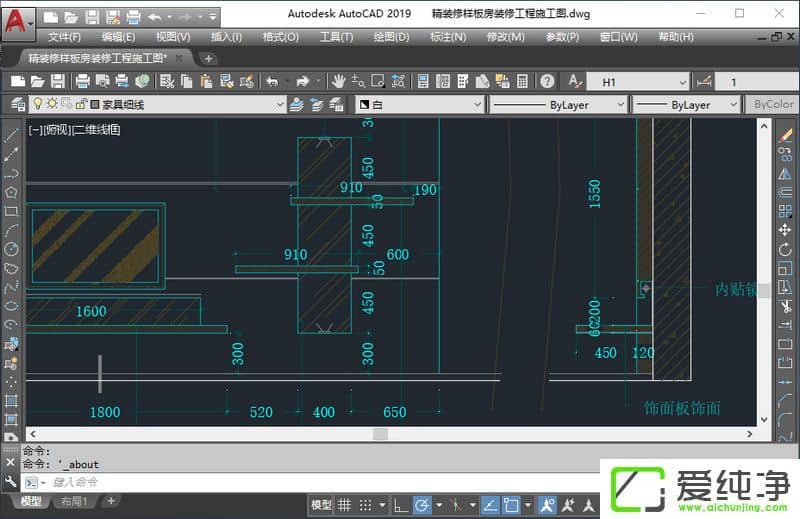This screenshot has height=519, width=800.
Task: Toggle the drawing grid display in status bar
Action: click(x=345, y=505)
